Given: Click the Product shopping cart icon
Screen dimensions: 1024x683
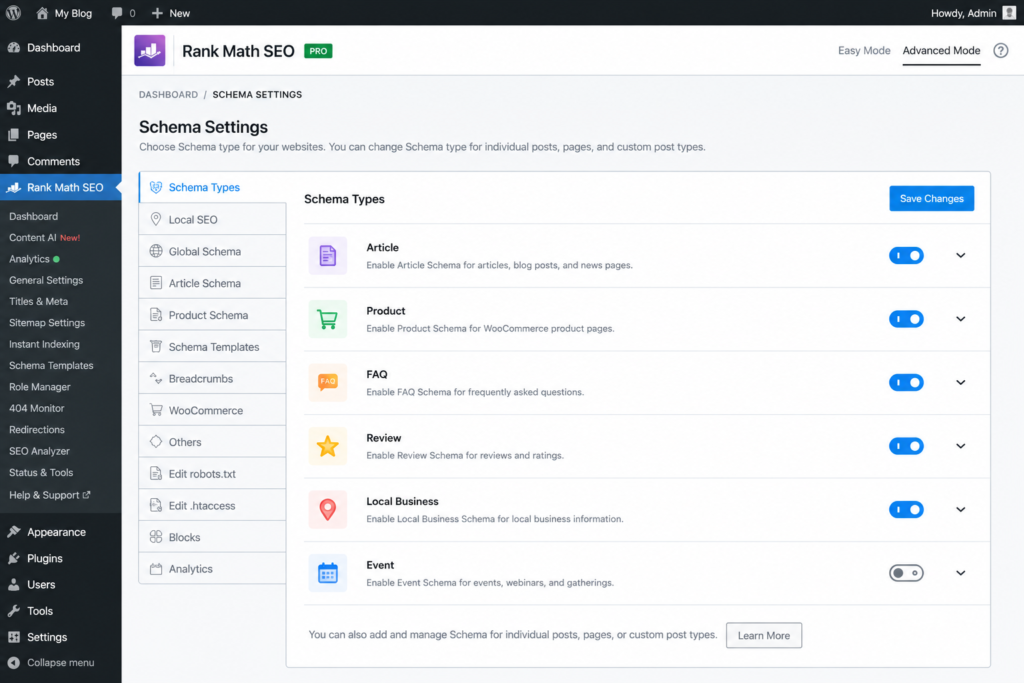Looking at the screenshot, I should pos(328,319).
